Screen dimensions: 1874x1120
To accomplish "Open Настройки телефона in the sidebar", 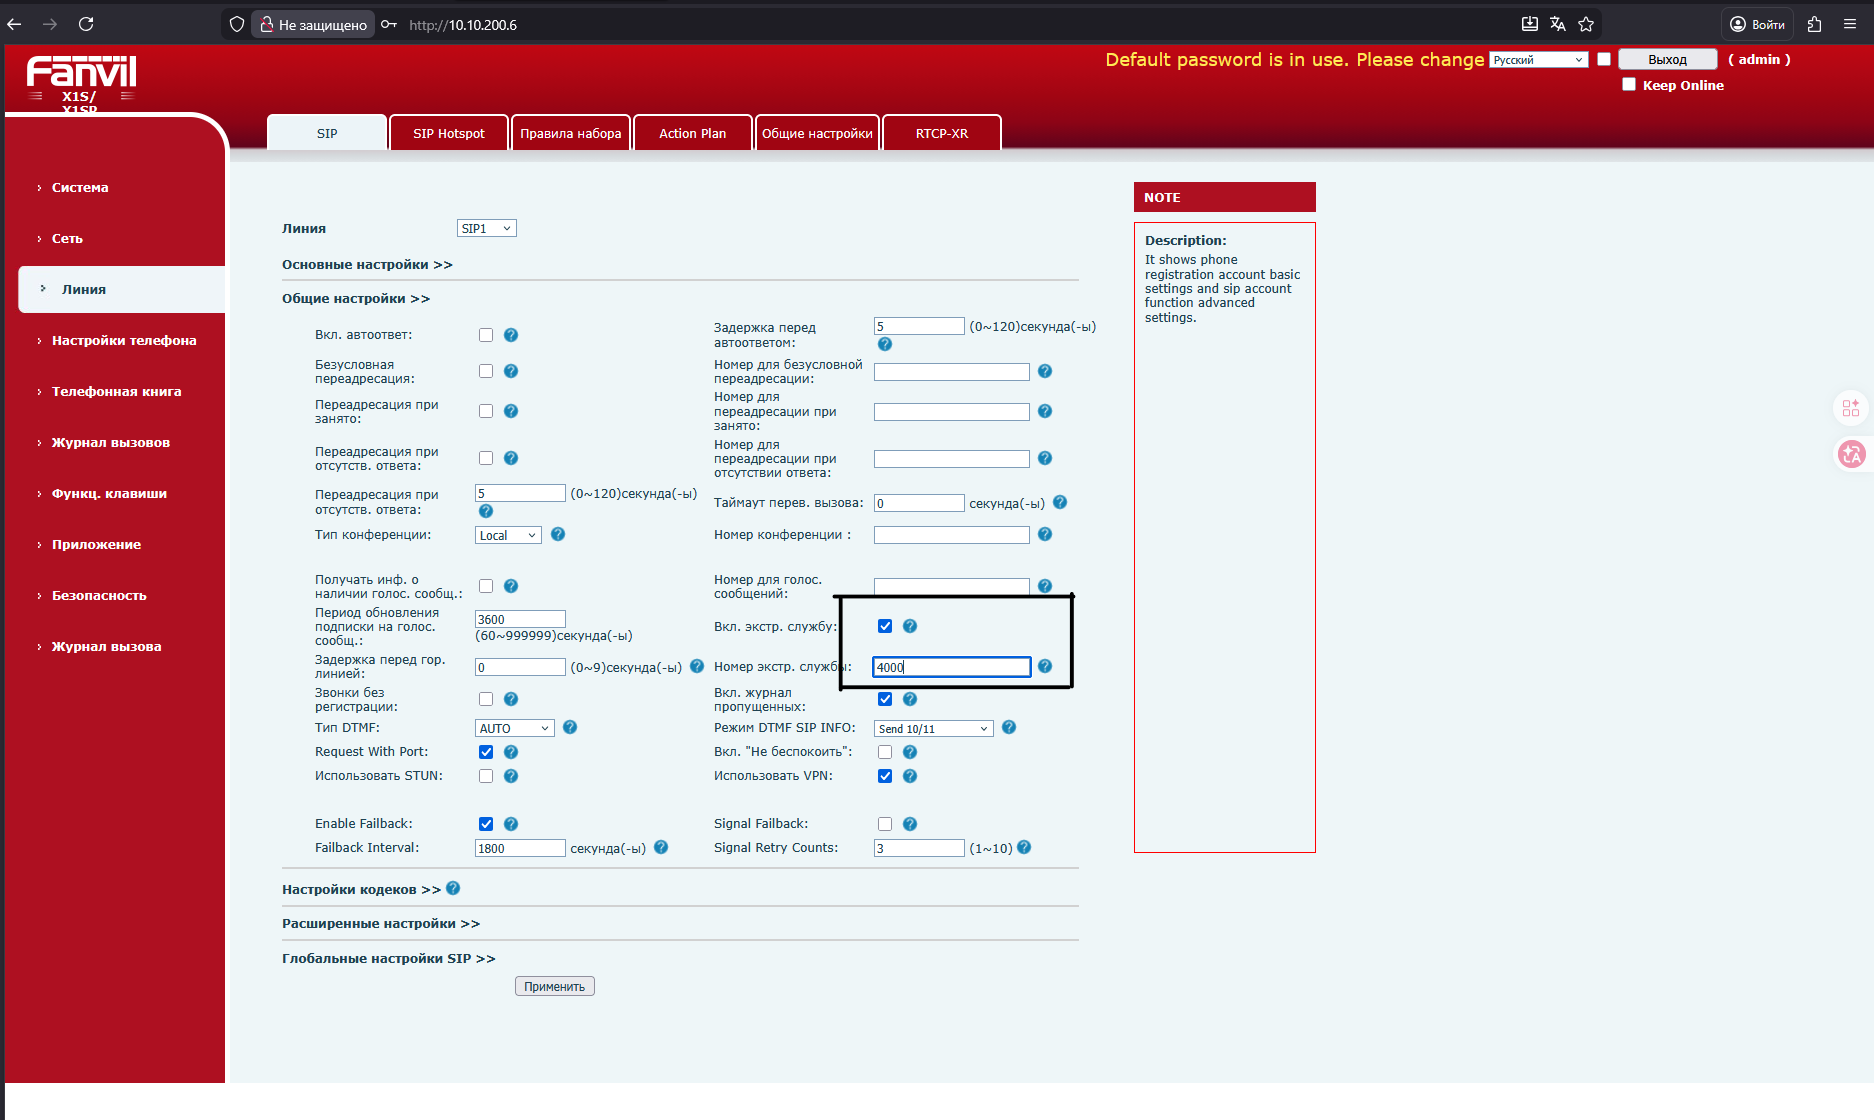I will click(124, 341).
